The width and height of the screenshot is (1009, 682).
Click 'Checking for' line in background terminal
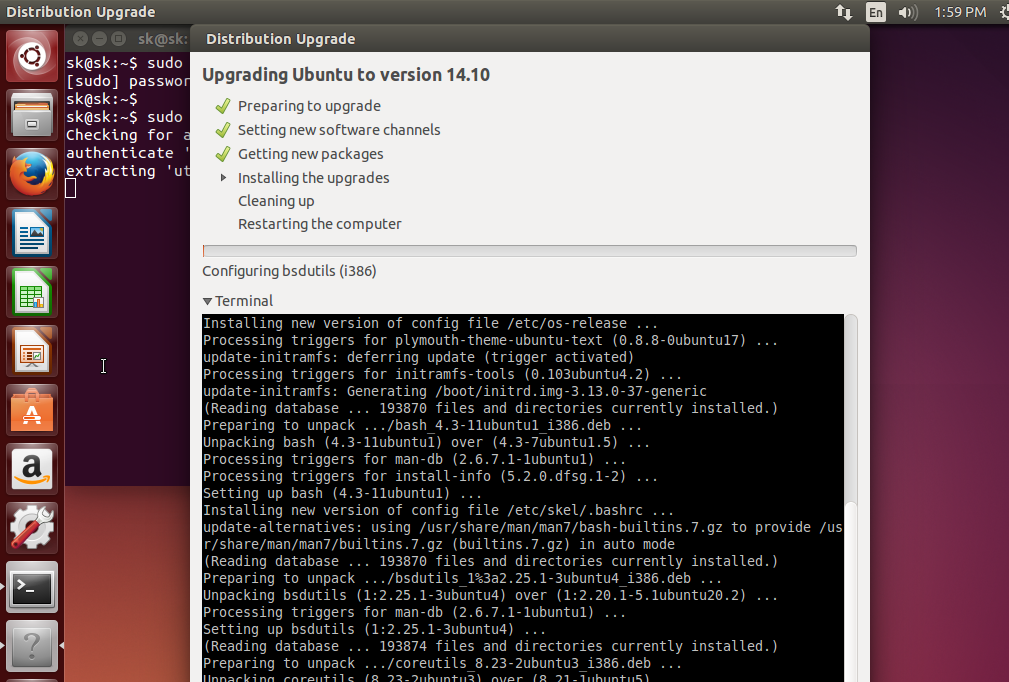pos(128,135)
